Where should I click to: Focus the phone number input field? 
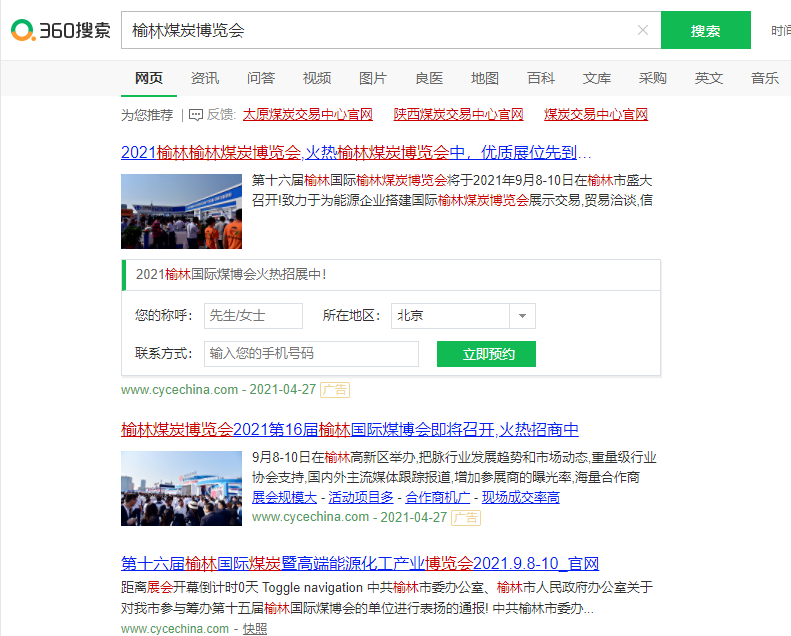[x=311, y=354]
